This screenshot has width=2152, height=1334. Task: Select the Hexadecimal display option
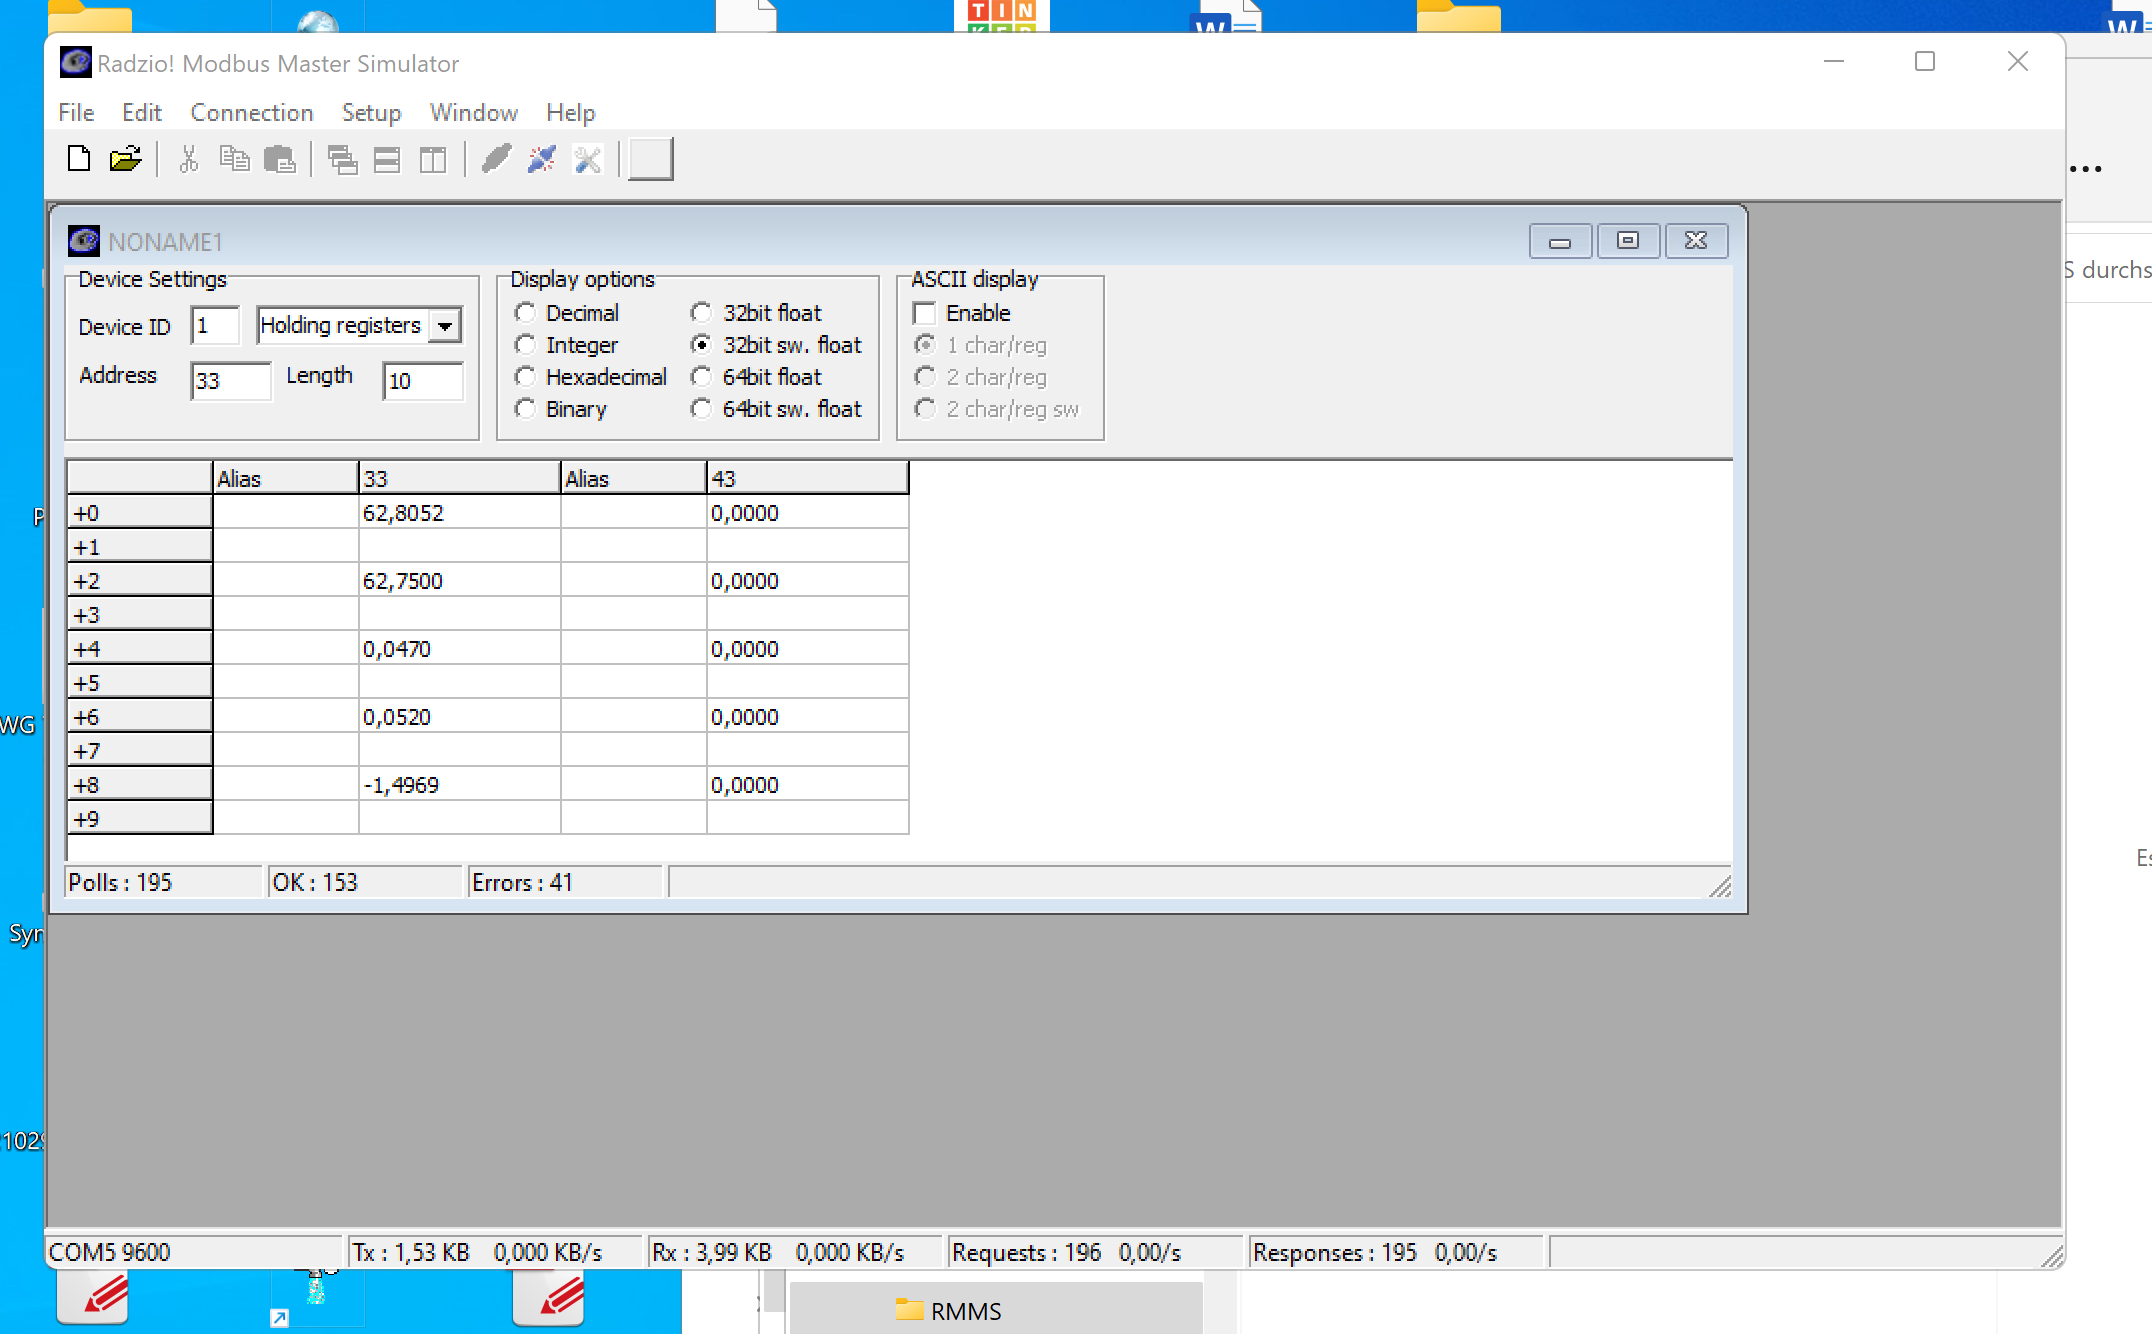tap(525, 377)
